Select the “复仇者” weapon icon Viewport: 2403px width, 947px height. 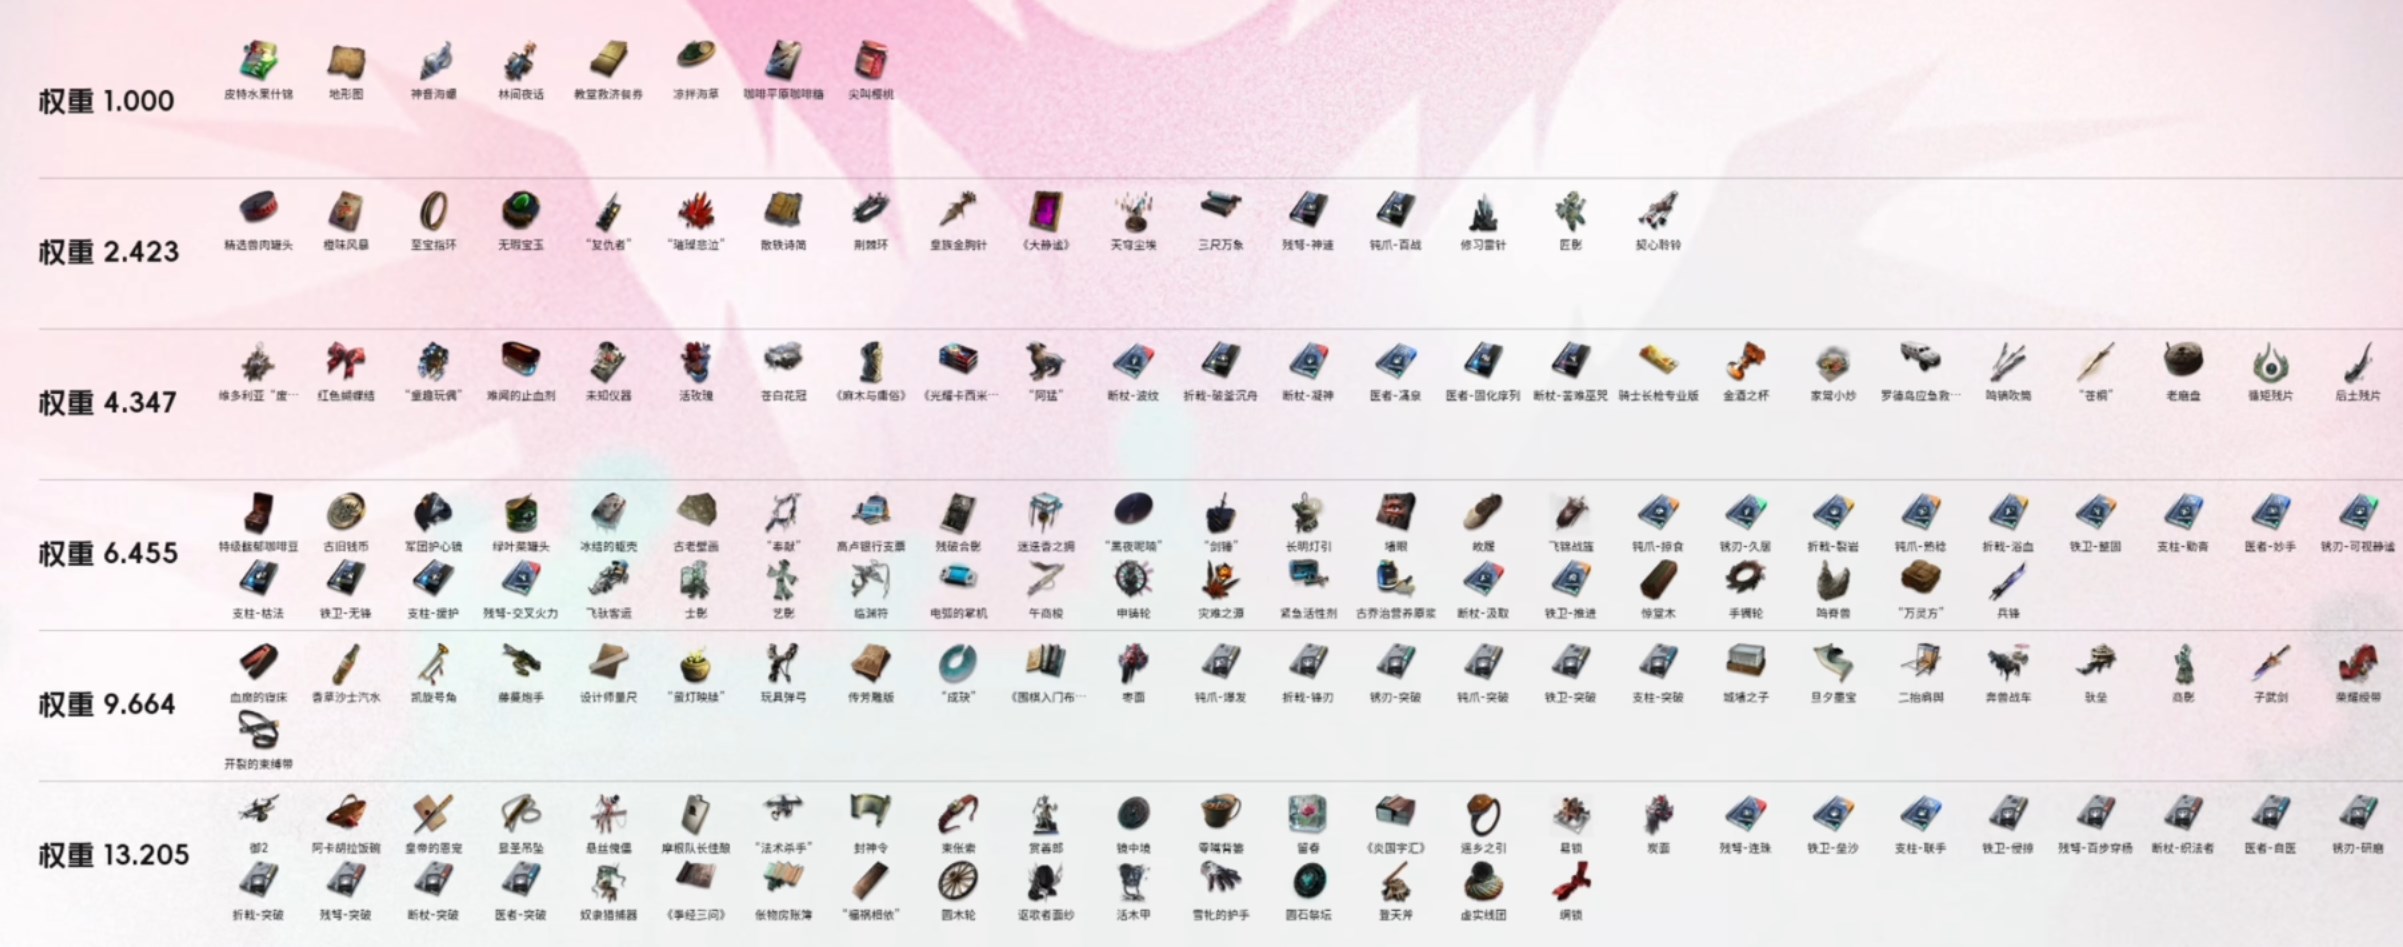click(608, 211)
